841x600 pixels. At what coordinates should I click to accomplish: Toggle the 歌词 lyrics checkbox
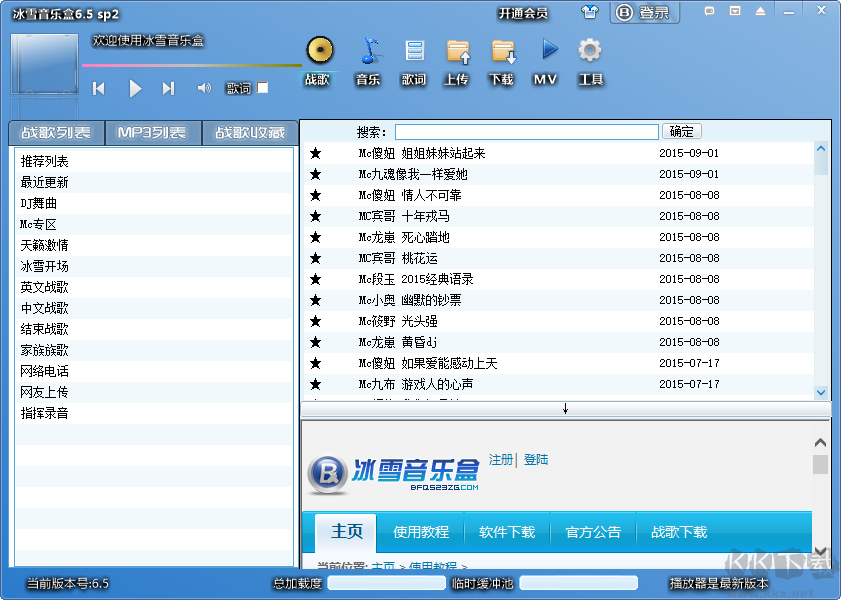click(x=263, y=88)
